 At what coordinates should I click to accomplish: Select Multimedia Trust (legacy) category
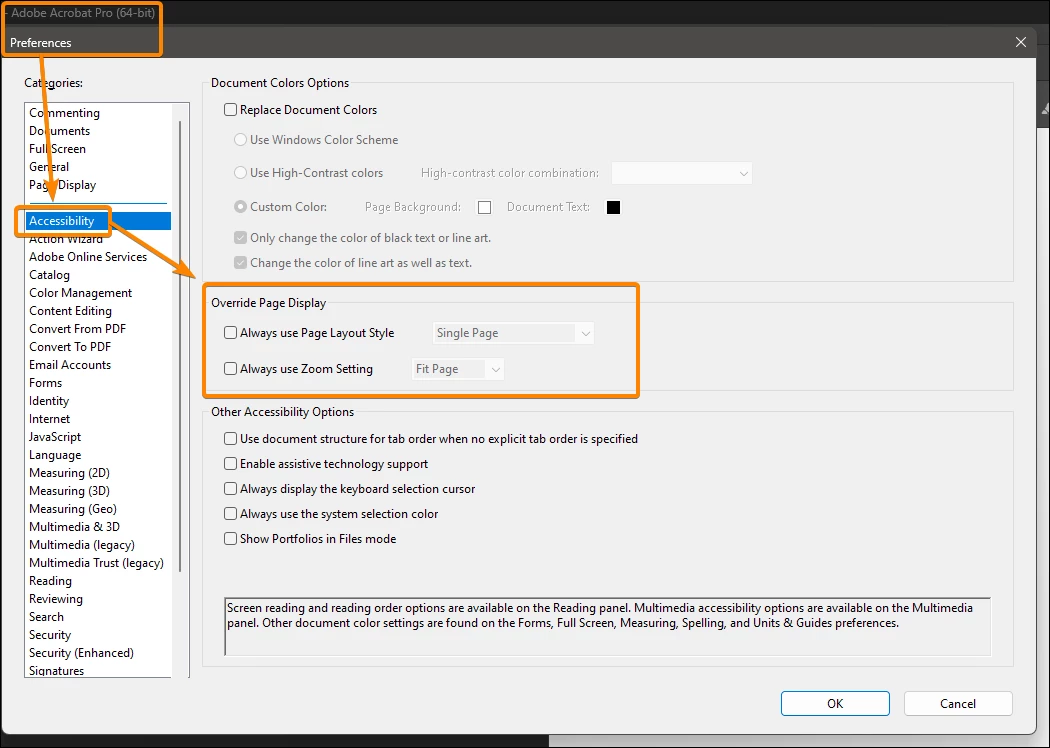coord(96,563)
